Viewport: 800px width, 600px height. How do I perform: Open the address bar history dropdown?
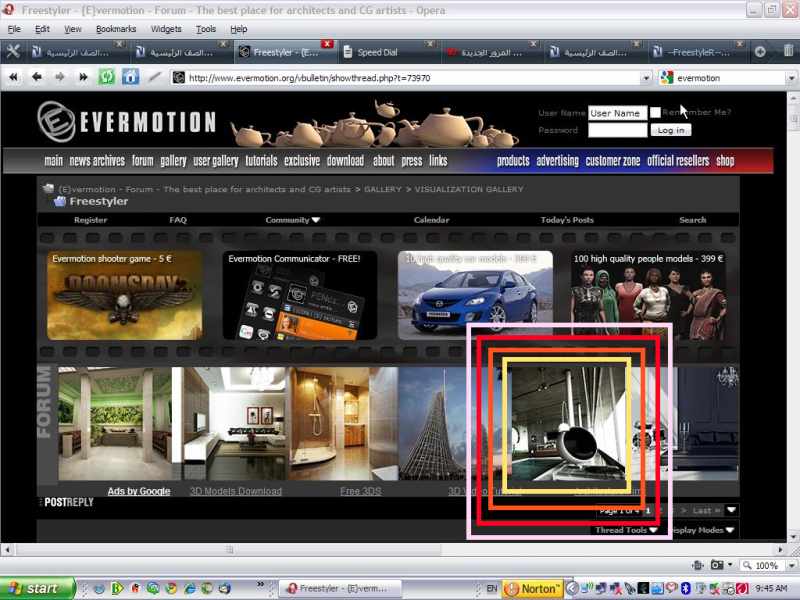tap(646, 78)
